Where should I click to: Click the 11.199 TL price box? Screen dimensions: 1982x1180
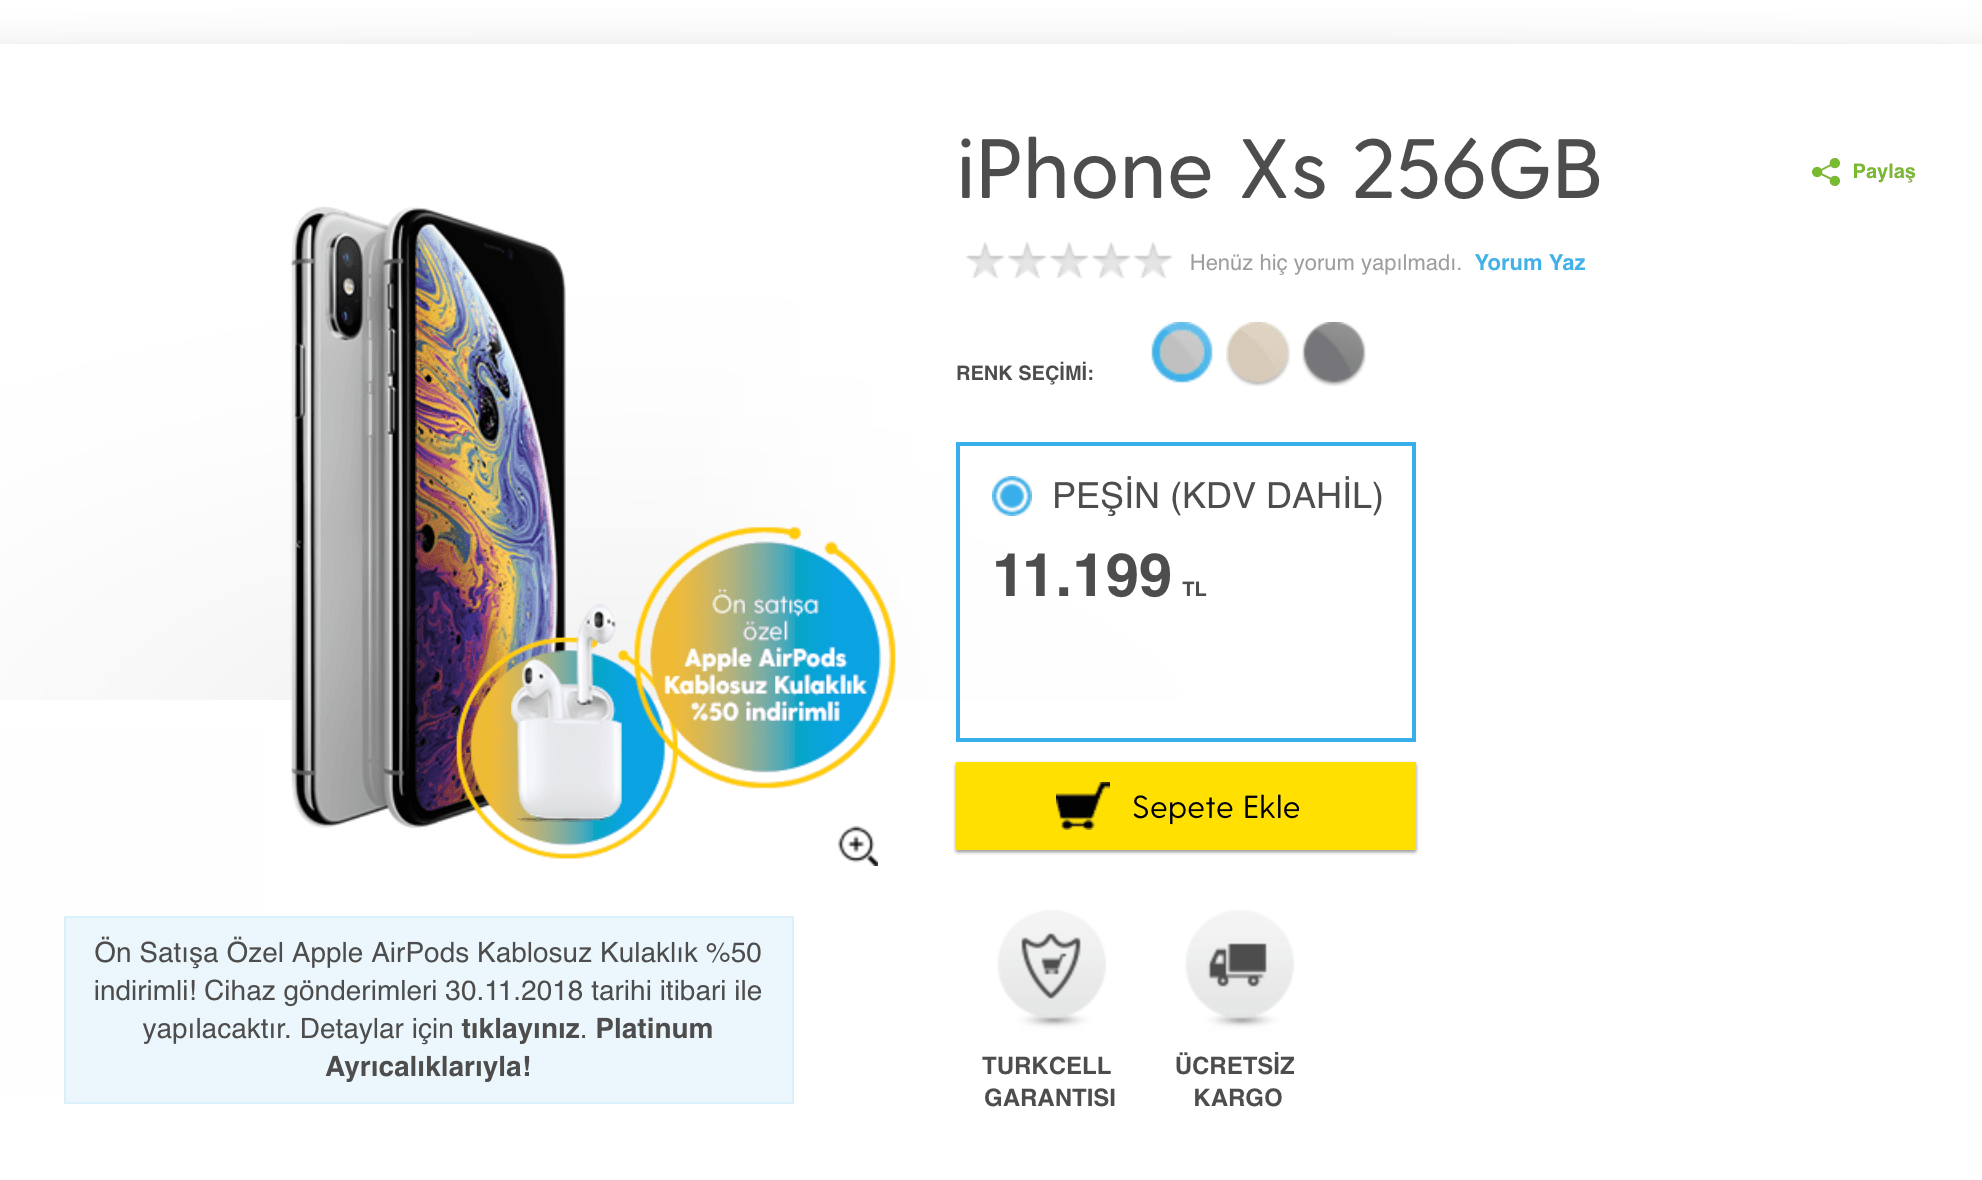point(1186,592)
